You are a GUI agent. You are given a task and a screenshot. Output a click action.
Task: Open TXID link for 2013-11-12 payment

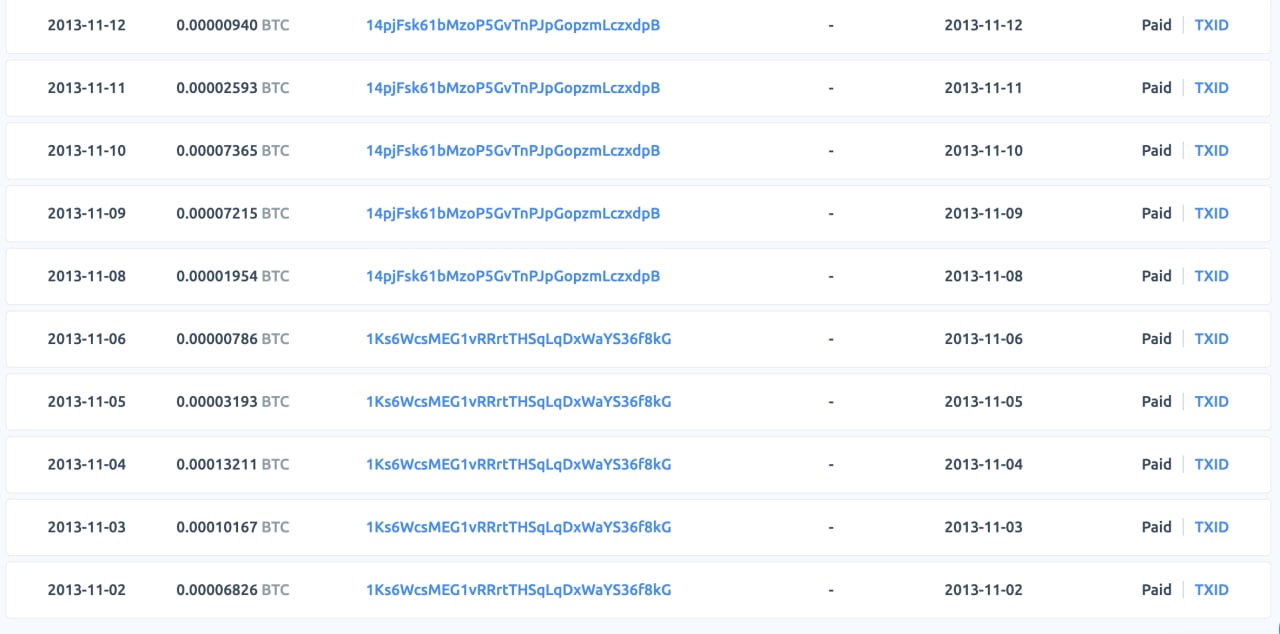tap(1211, 25)
